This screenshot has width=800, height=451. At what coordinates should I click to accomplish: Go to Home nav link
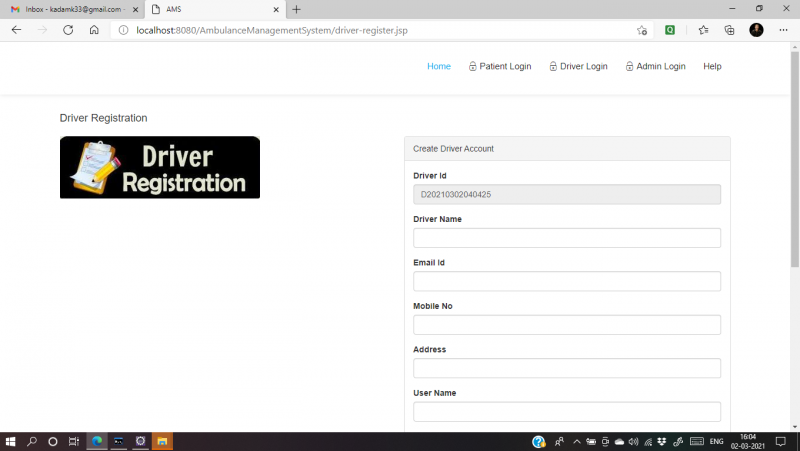pyautogui.click(x=439, y=66)
